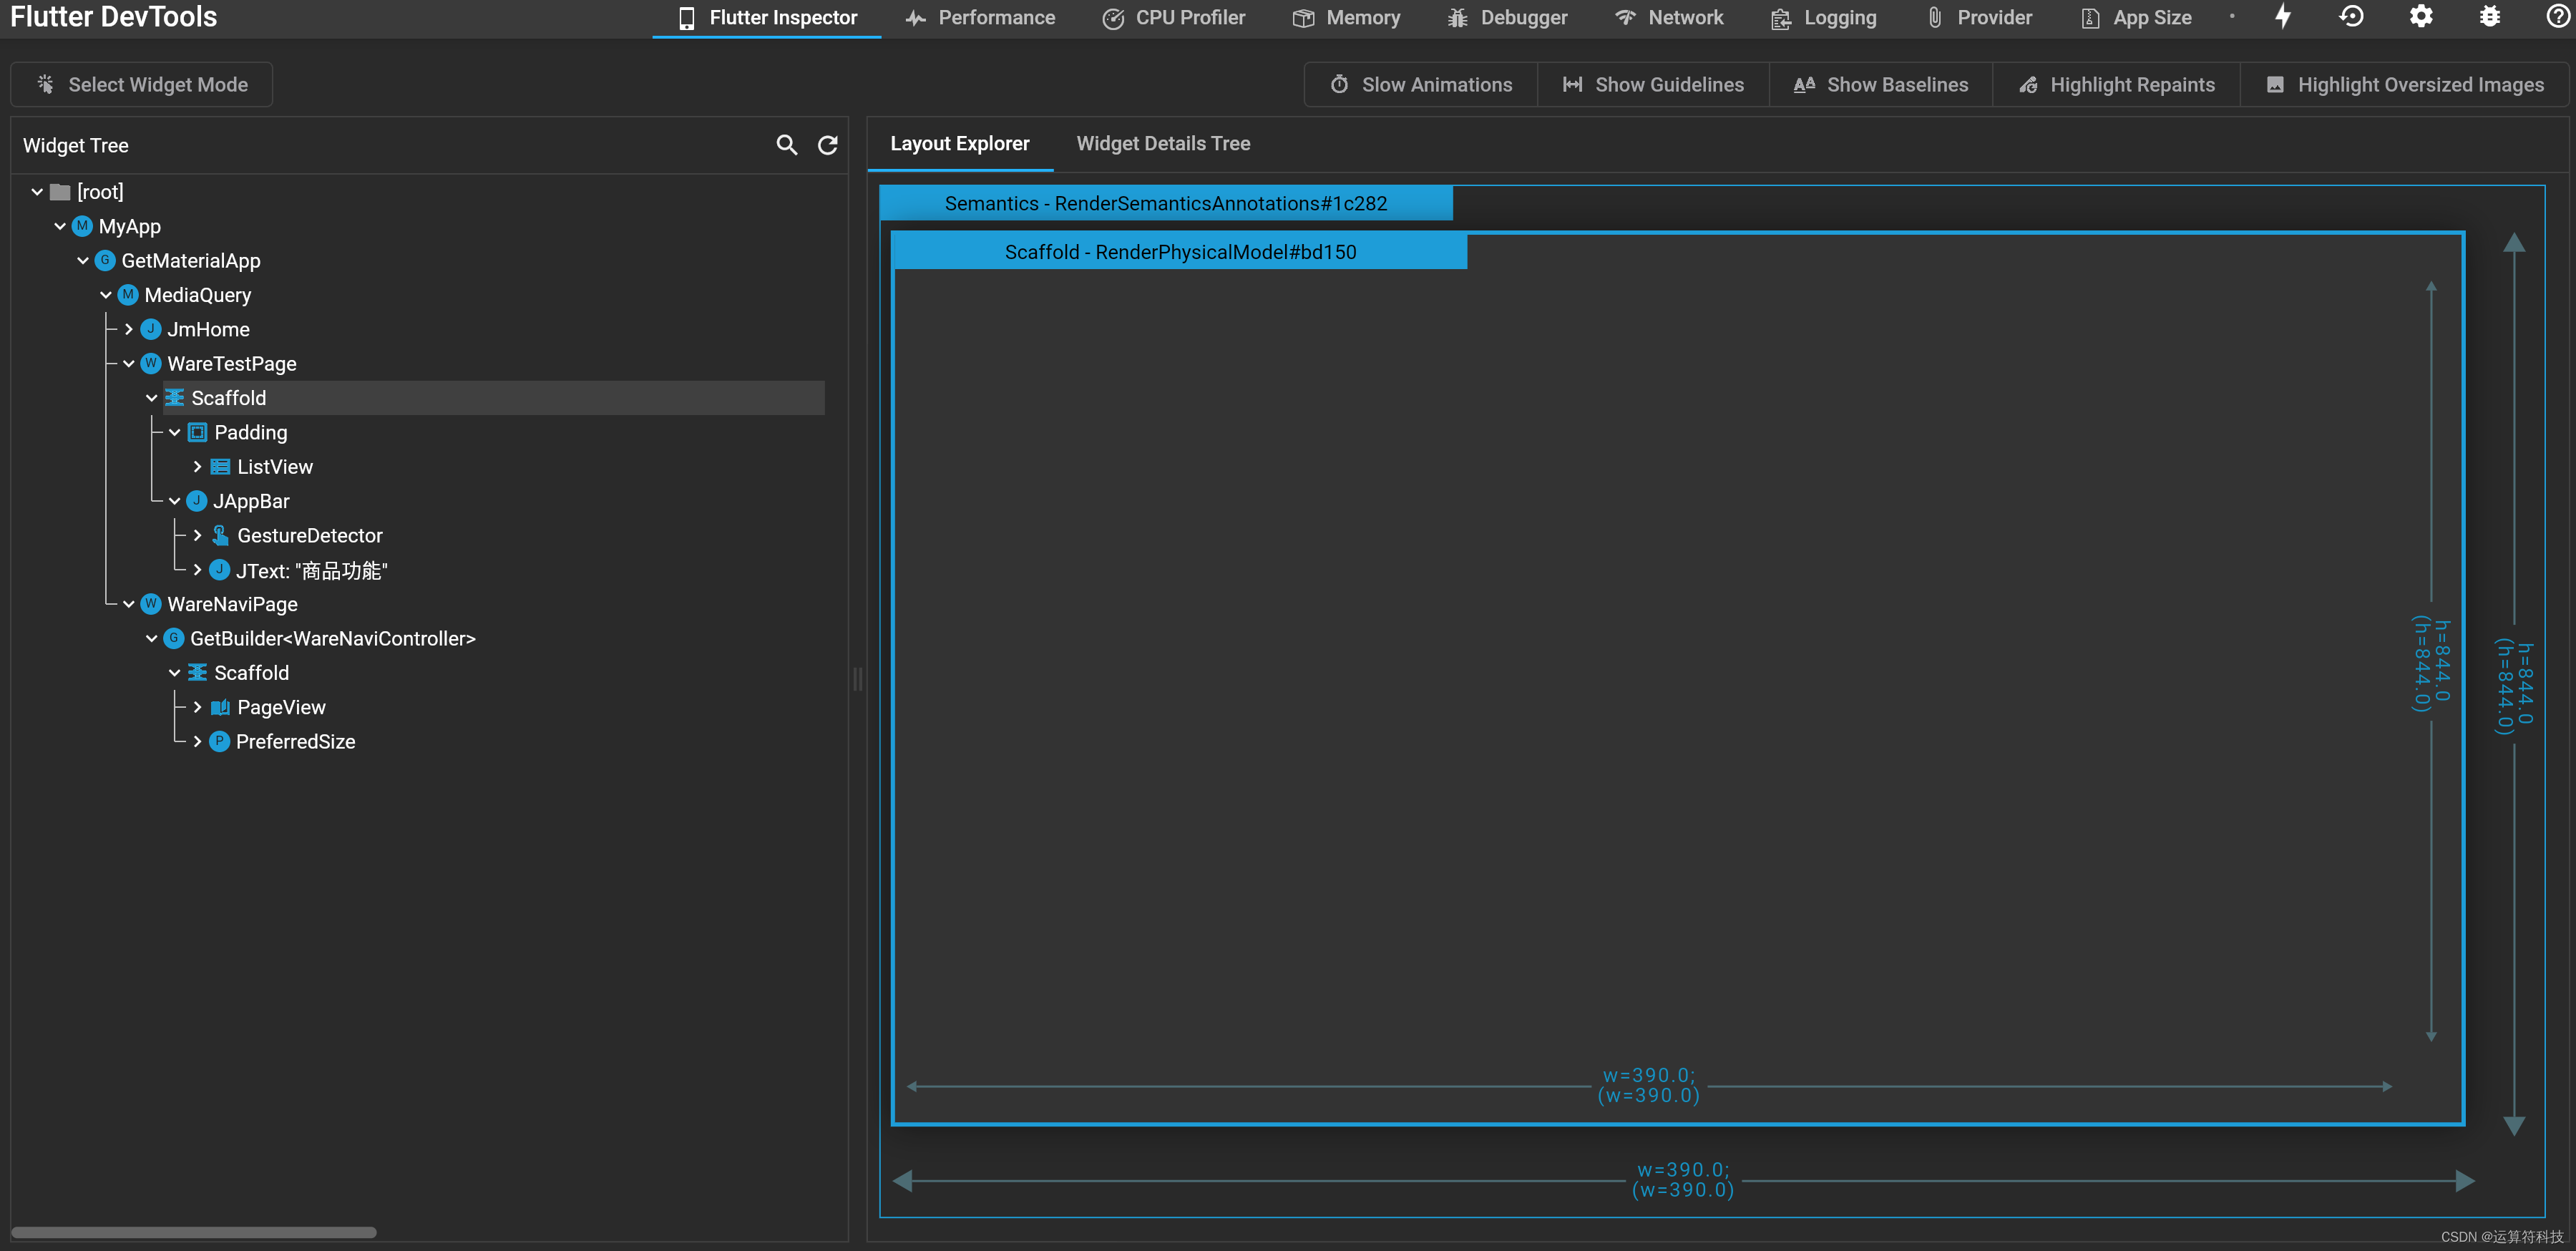
Task: Click the widget tree horizontal scrollbar
Action: tap(194, 1232)
